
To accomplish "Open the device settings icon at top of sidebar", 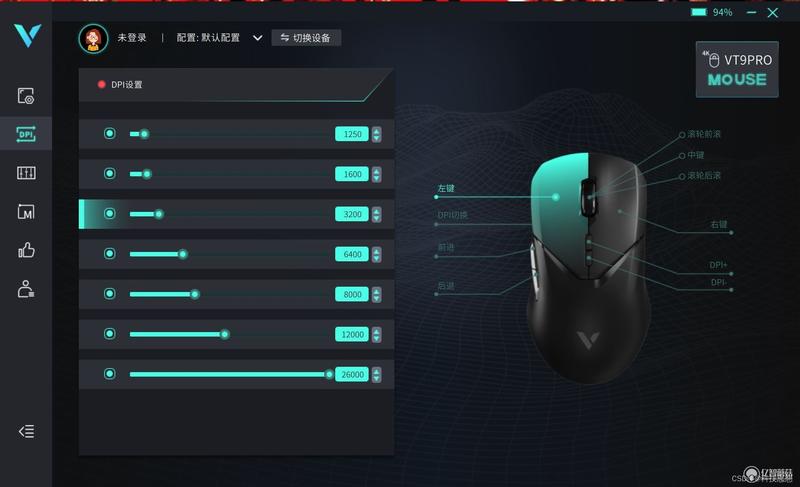I will (x=26, y=96).
